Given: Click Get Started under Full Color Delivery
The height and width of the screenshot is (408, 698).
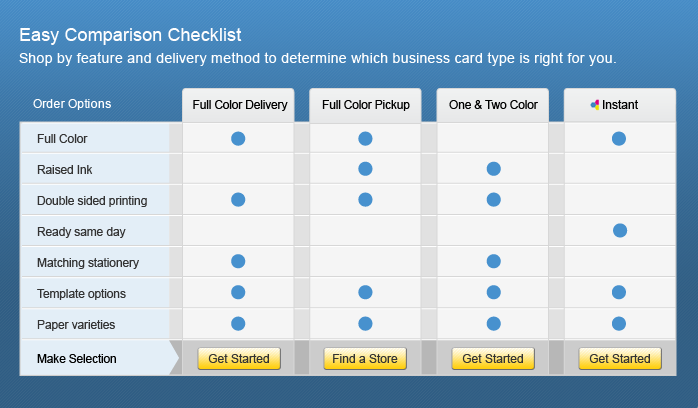Looking at the screenshot, I should click(x=239, y=359).
